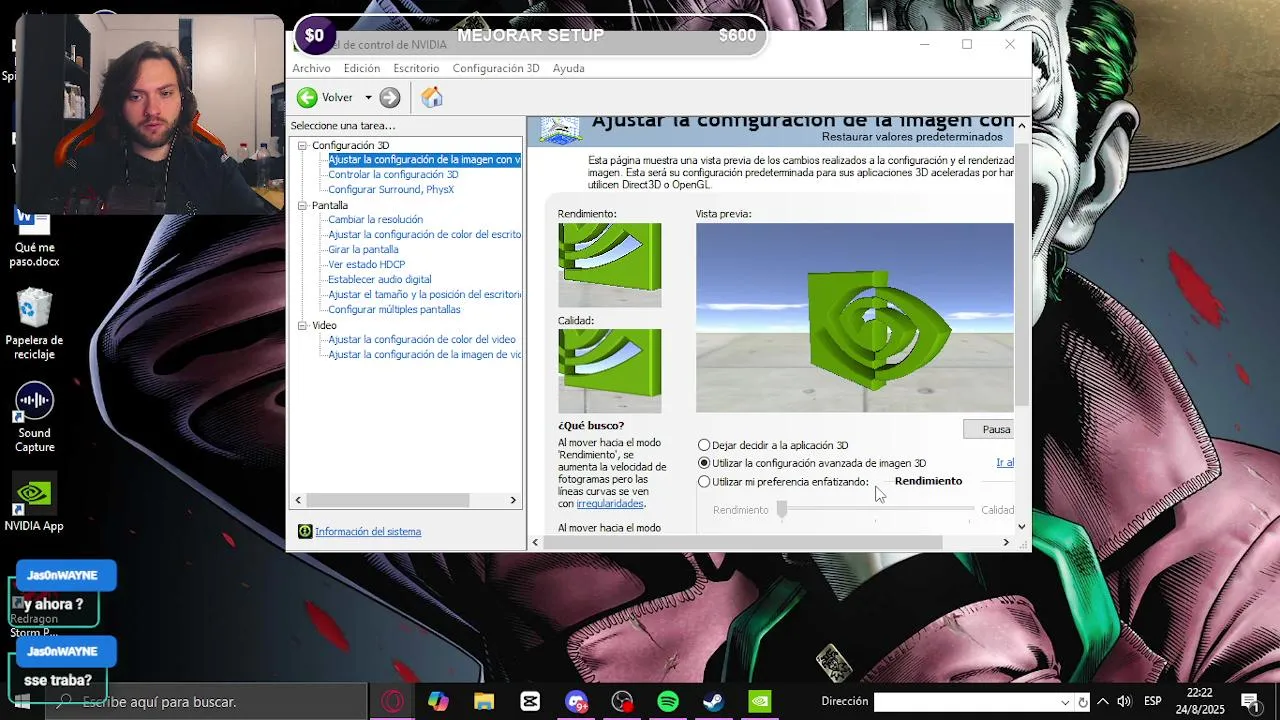1280x720 pixels.
Task: Click left arrow of task tree scrollbar
Action: (x=297, y=500)
